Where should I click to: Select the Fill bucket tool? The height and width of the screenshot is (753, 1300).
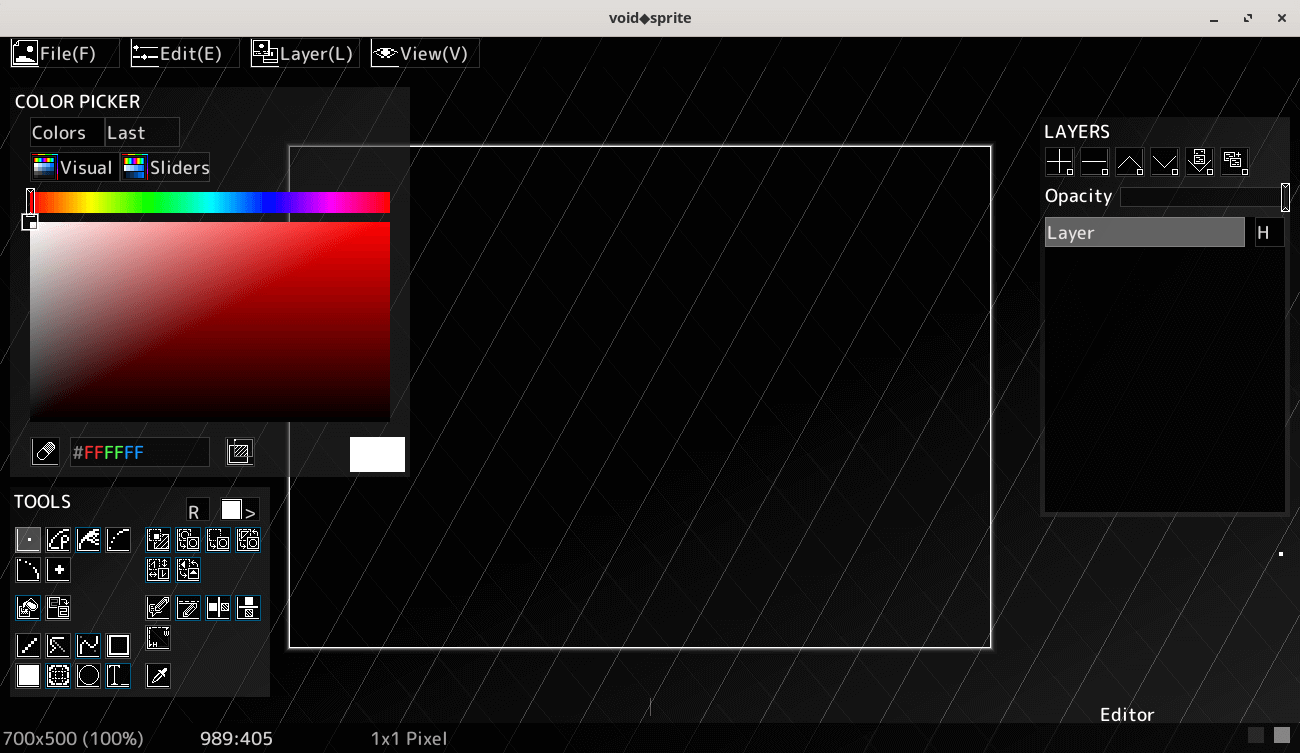pyautogui.click(x=28, y=607)
